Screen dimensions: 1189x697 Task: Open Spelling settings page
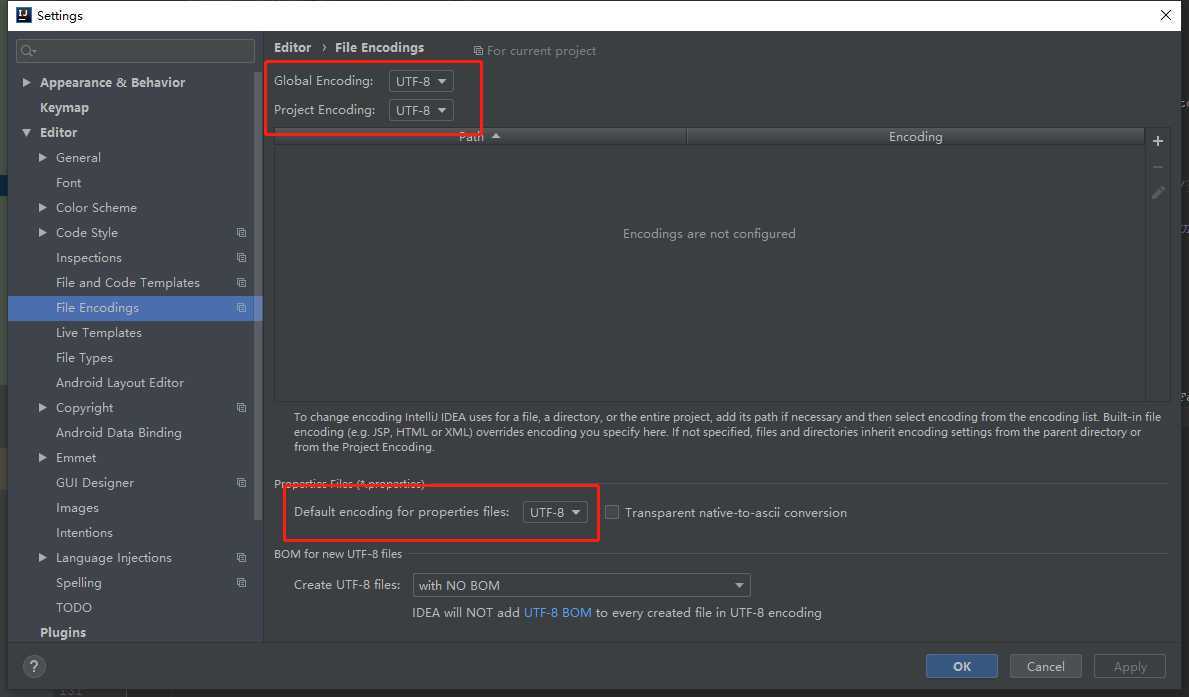coord(79,583)
